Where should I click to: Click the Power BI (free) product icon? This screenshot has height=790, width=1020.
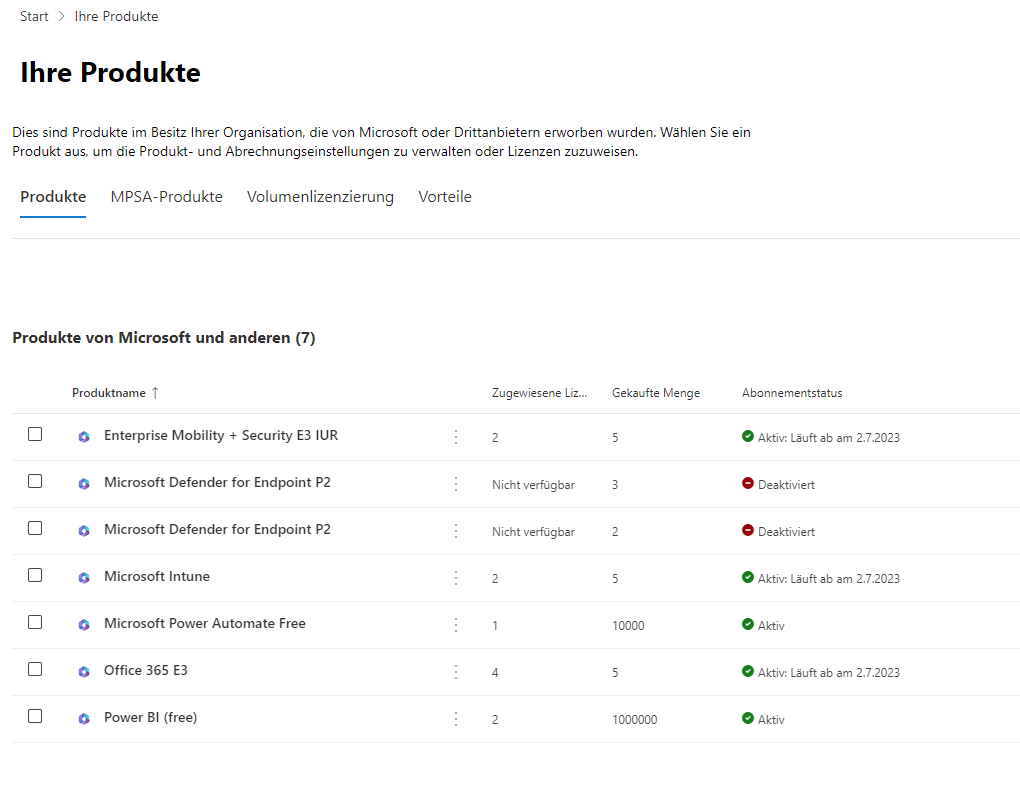tap(84, 718)
